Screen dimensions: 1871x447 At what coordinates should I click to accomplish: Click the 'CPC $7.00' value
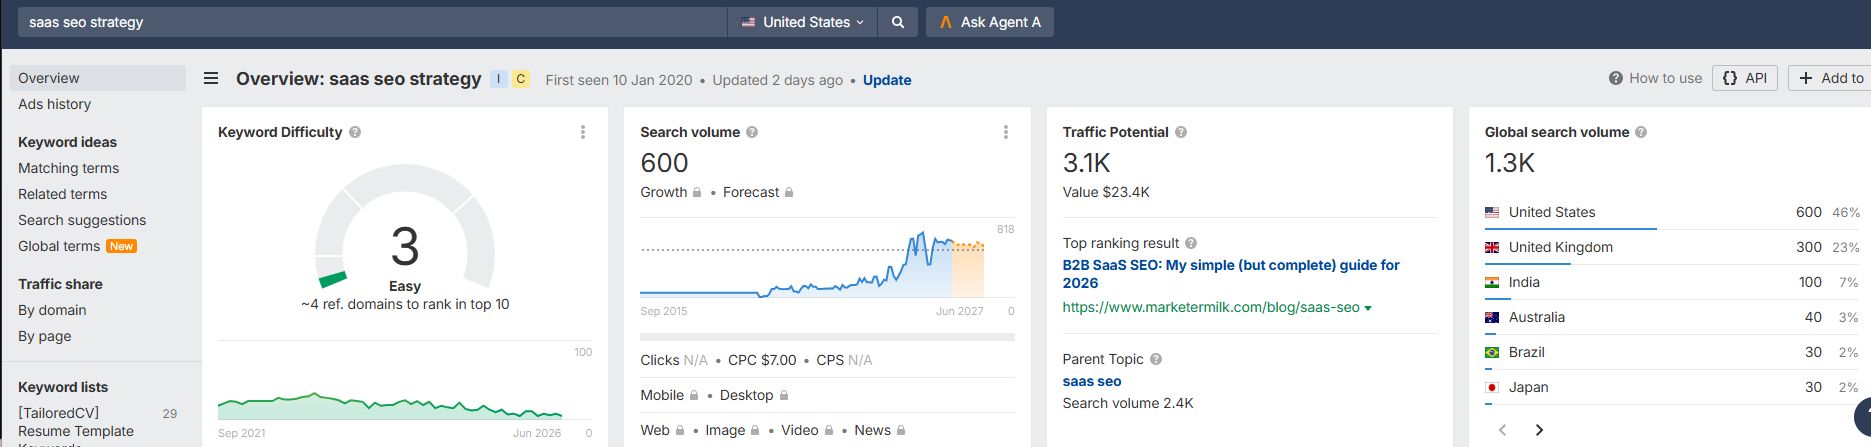[762, 360]
